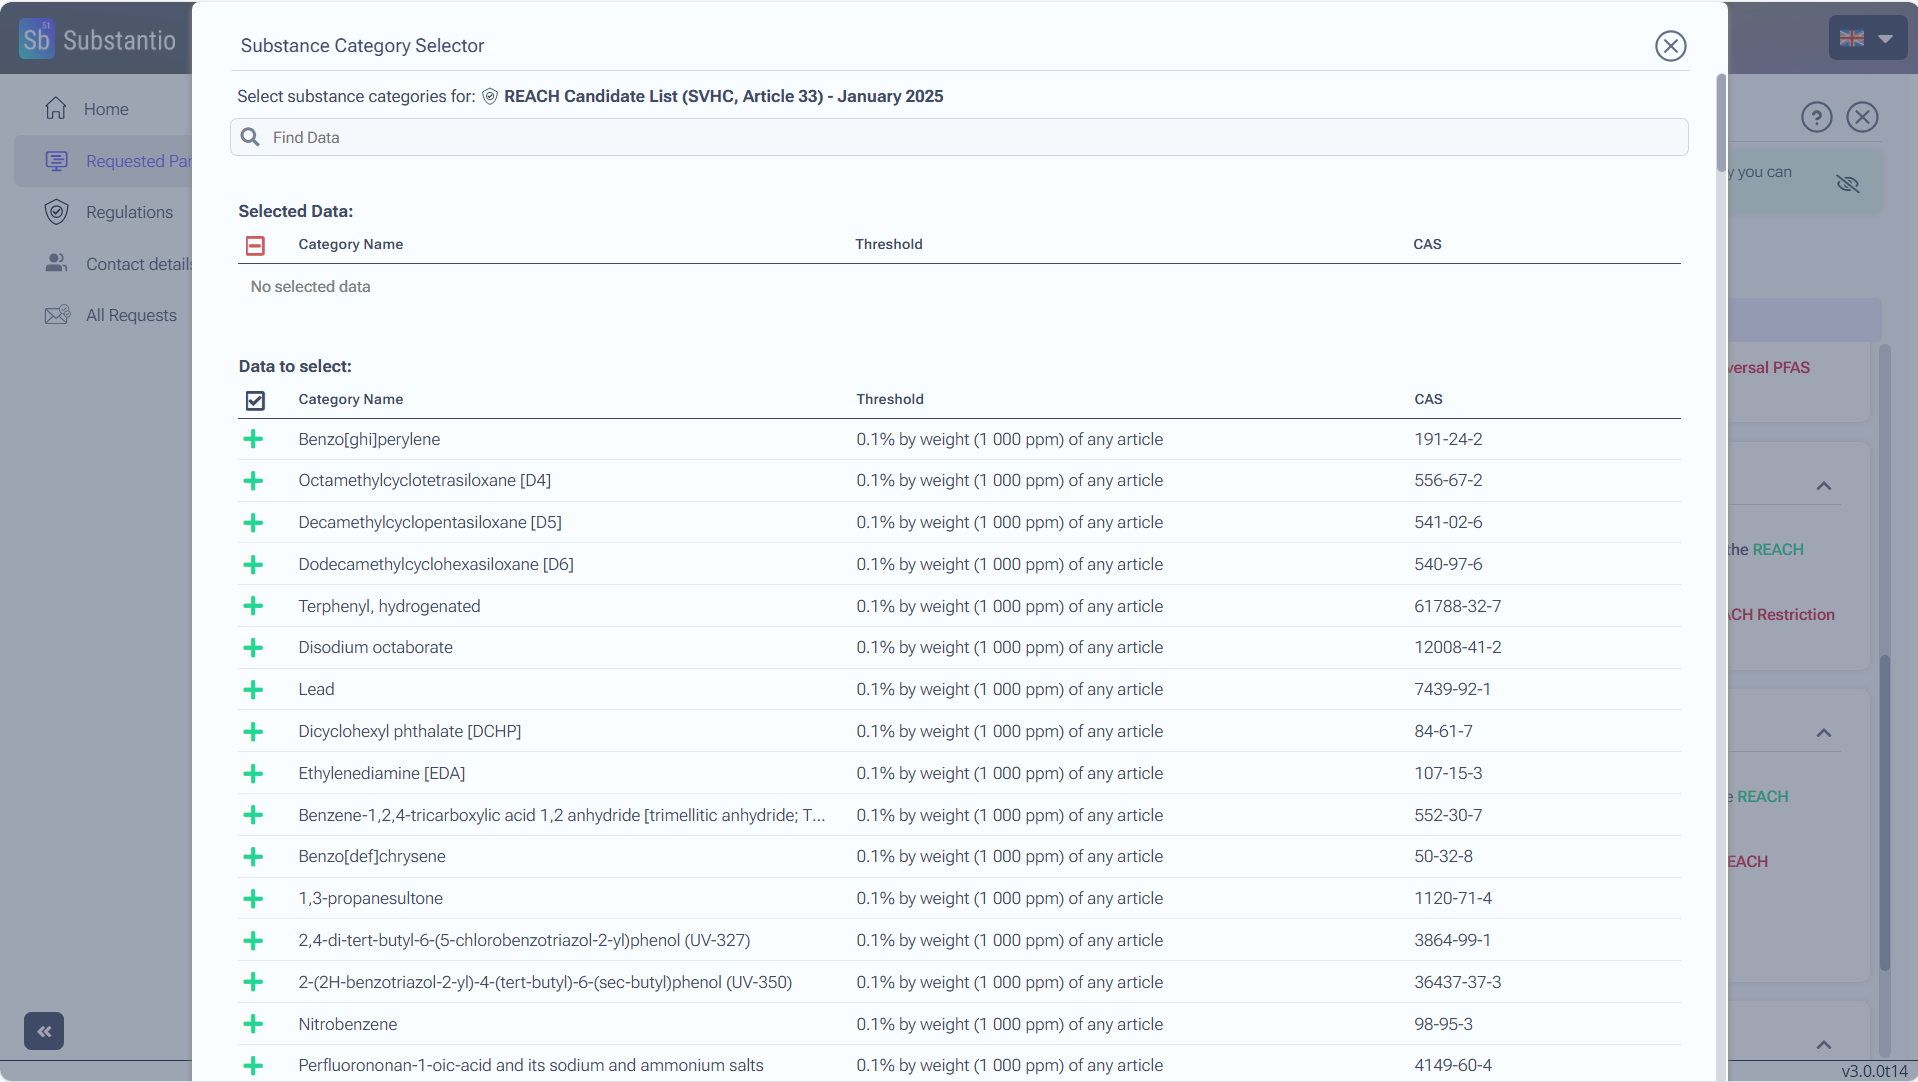Click the dialog vertical scrollbar thumb

click(x=1721, y=122)
